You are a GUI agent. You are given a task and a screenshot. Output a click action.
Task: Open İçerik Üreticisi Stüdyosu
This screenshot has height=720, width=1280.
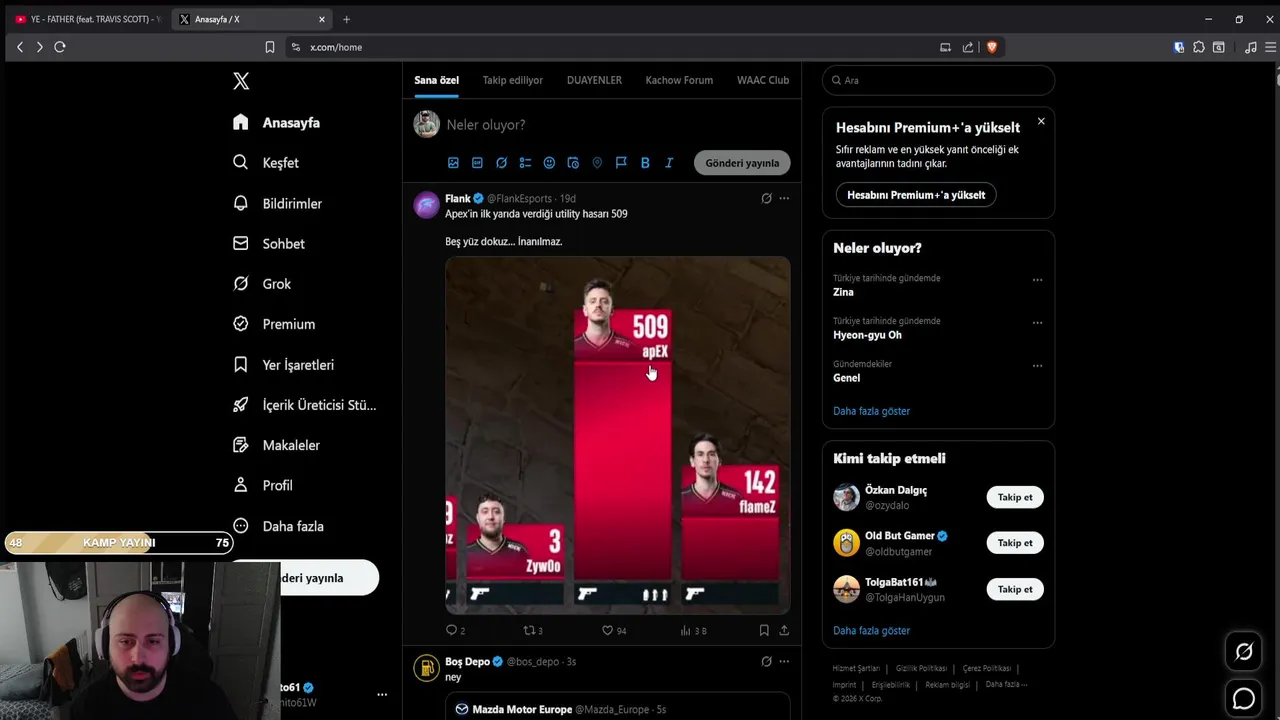pos(304,405)
